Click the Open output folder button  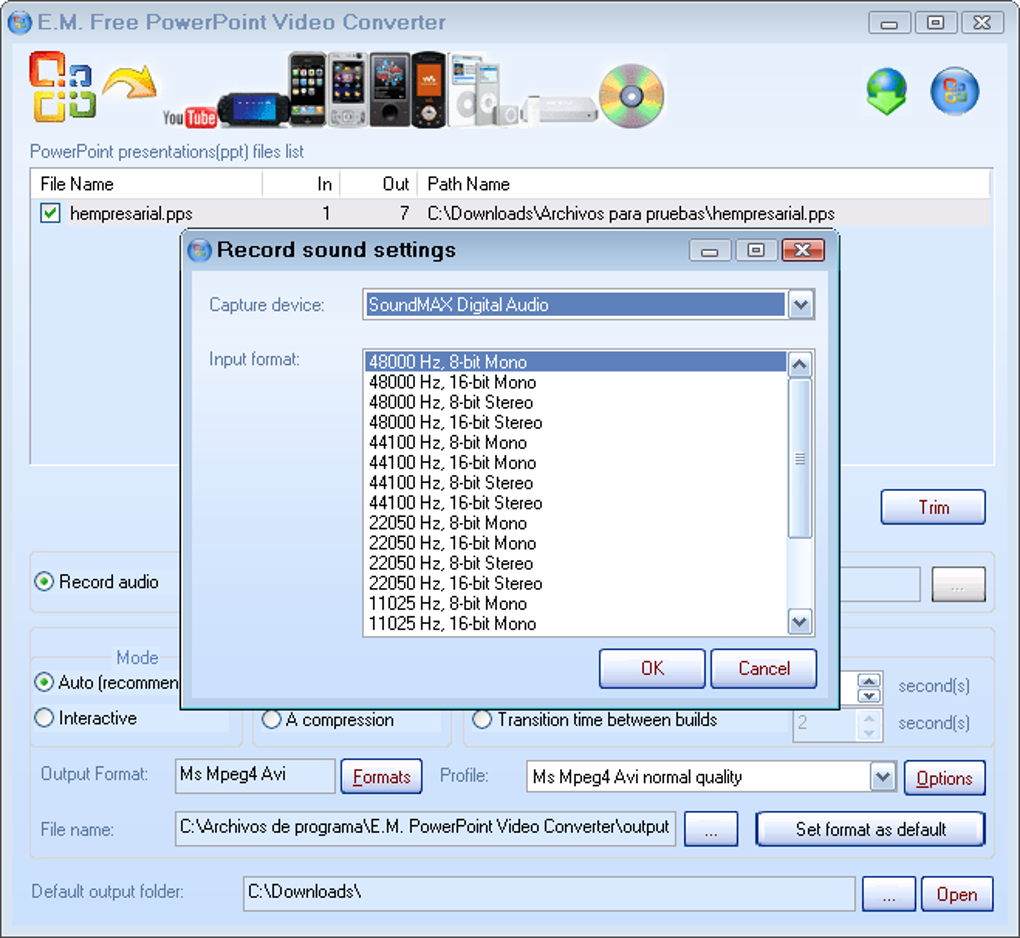coord(957,894)
